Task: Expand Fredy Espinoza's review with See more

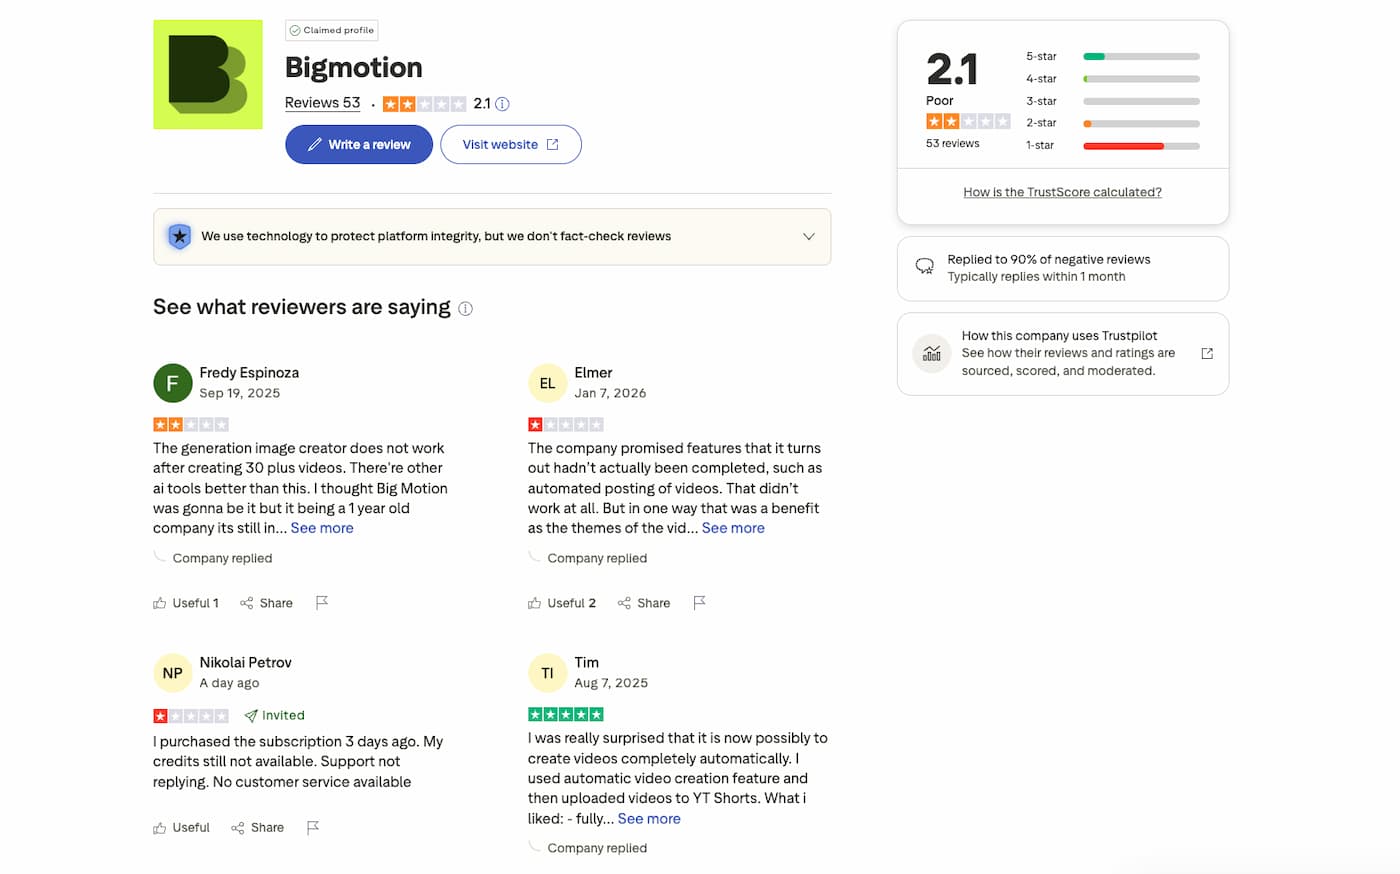Action: 322,528
